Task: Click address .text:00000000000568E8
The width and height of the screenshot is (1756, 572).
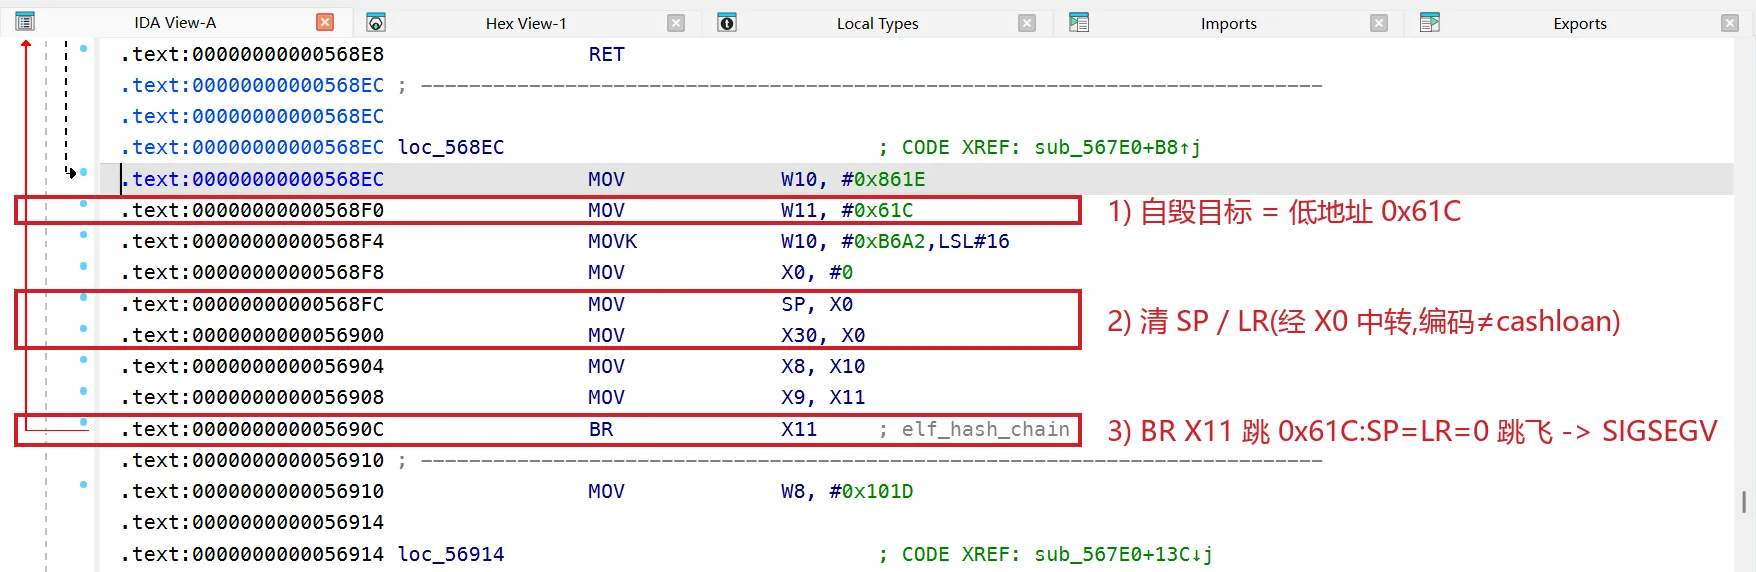Action: point(252,55)
